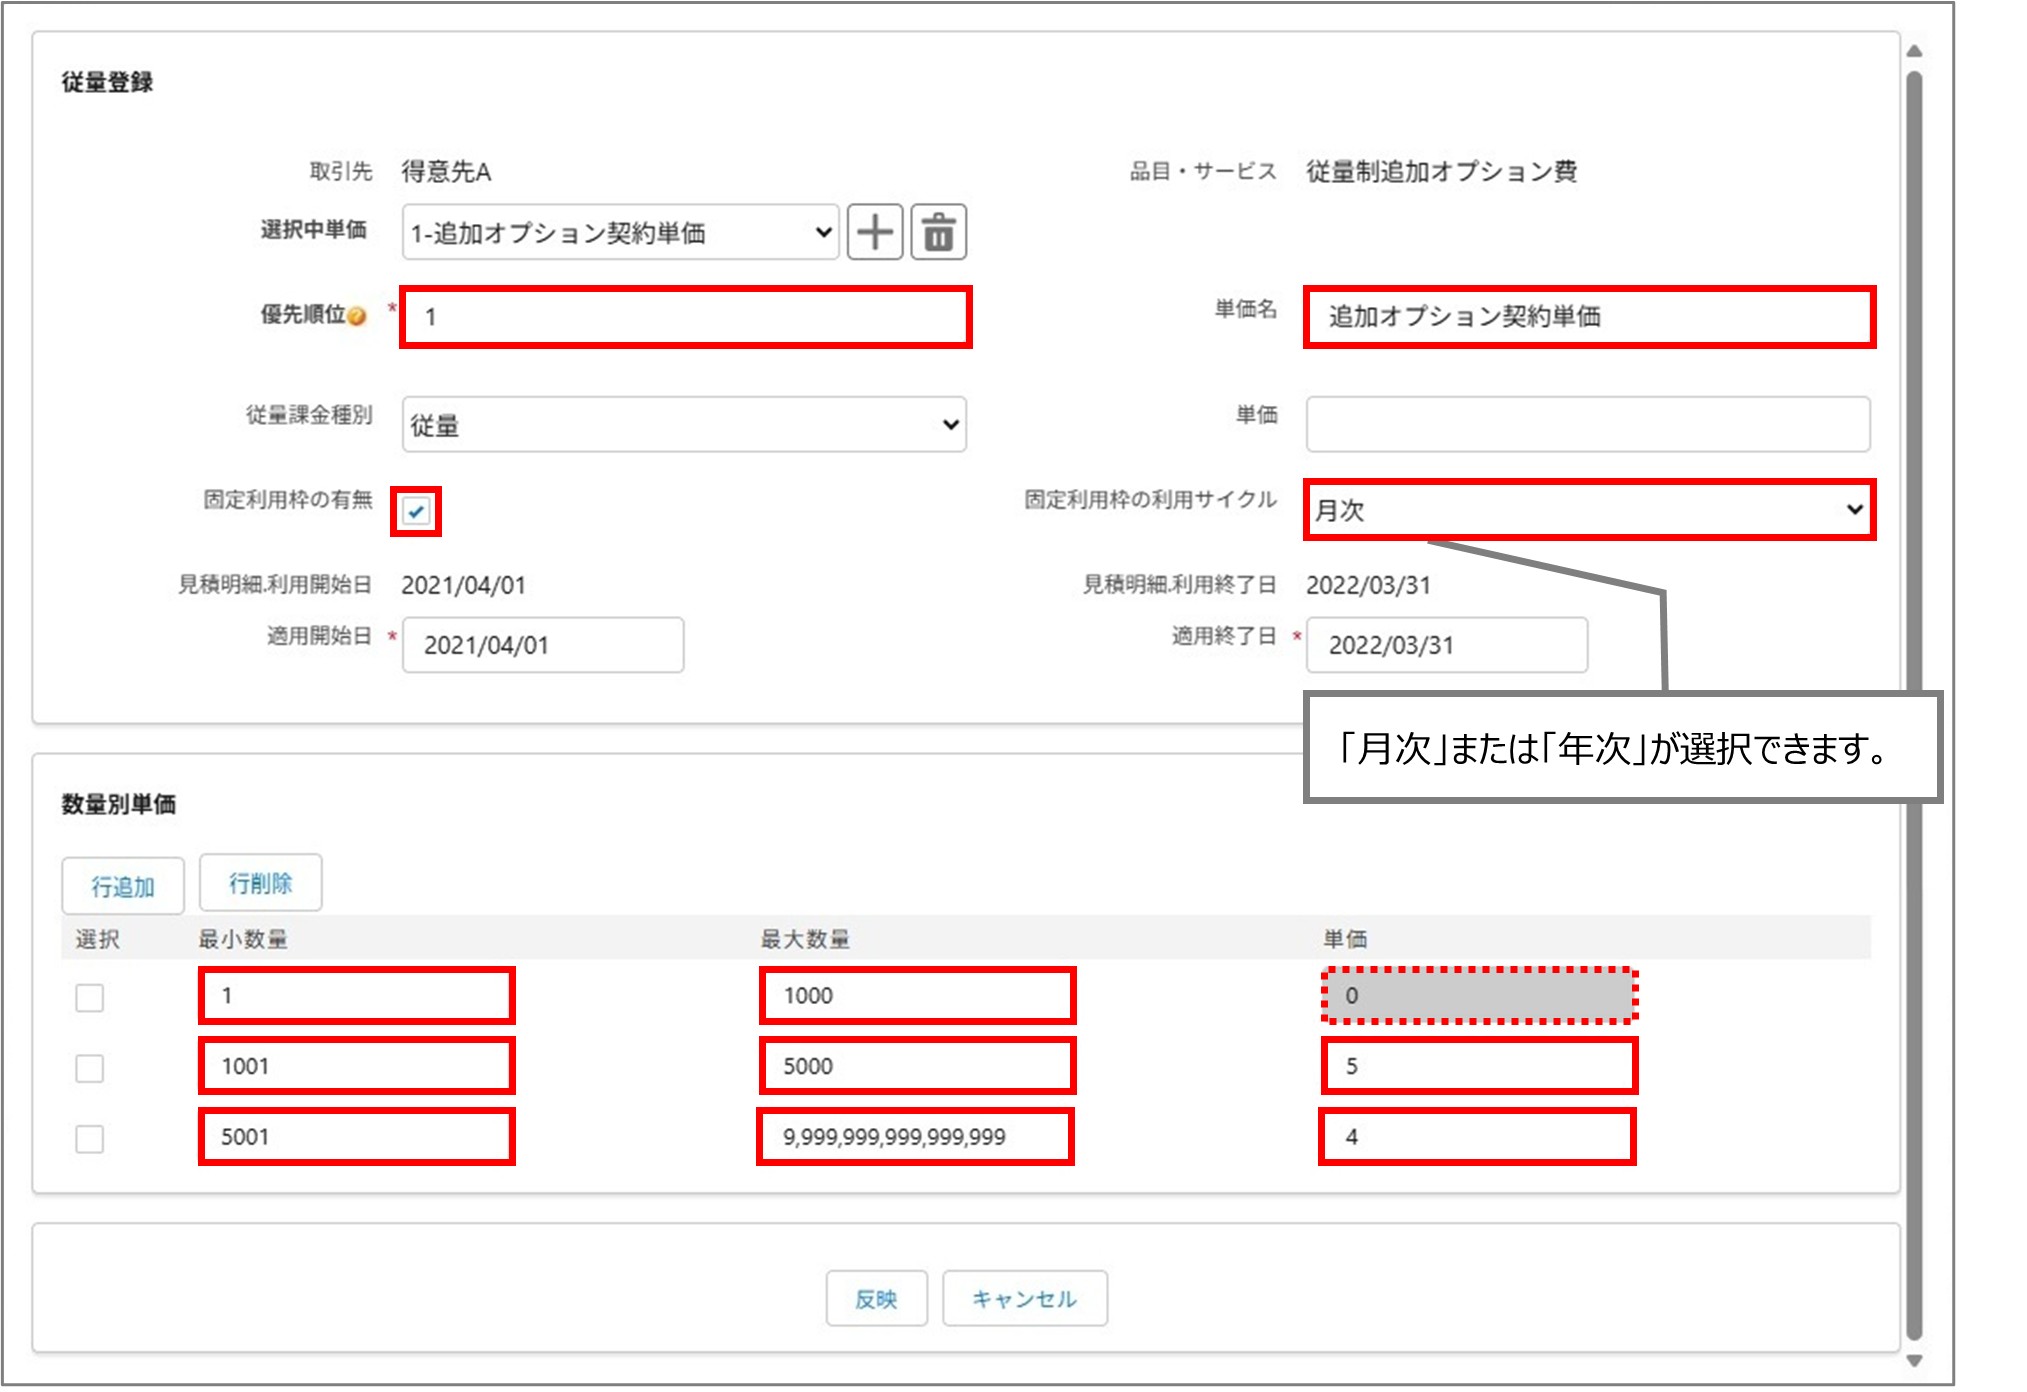Open the 従量課金種別 dropdown showing 従量
Viewport: 2027px width, 1392px height.
(x=683, y=424)
